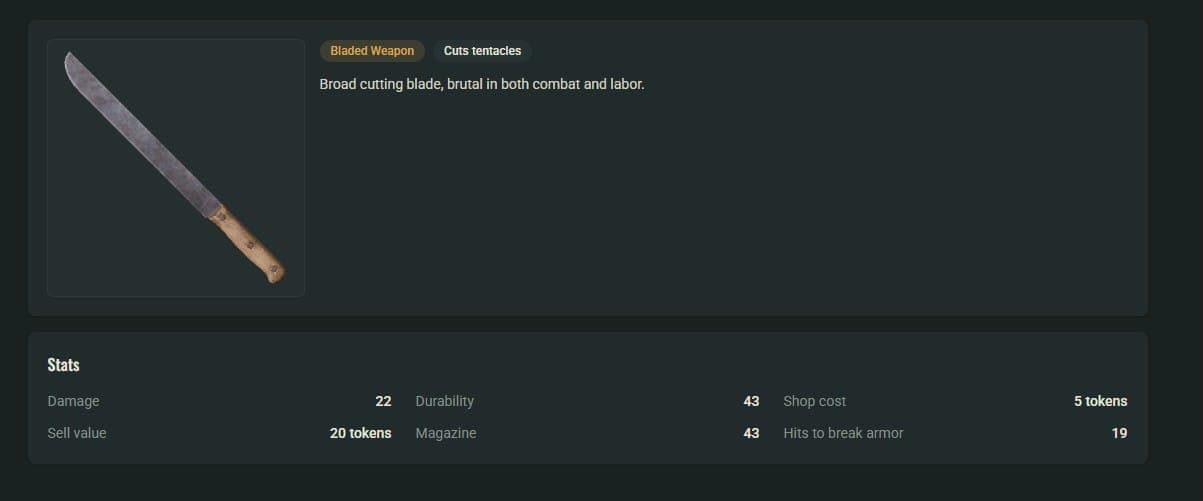This screenshot has height=501, width=1203.
Task: Select the Bladed Weapon tag
Action: (372, 51)
